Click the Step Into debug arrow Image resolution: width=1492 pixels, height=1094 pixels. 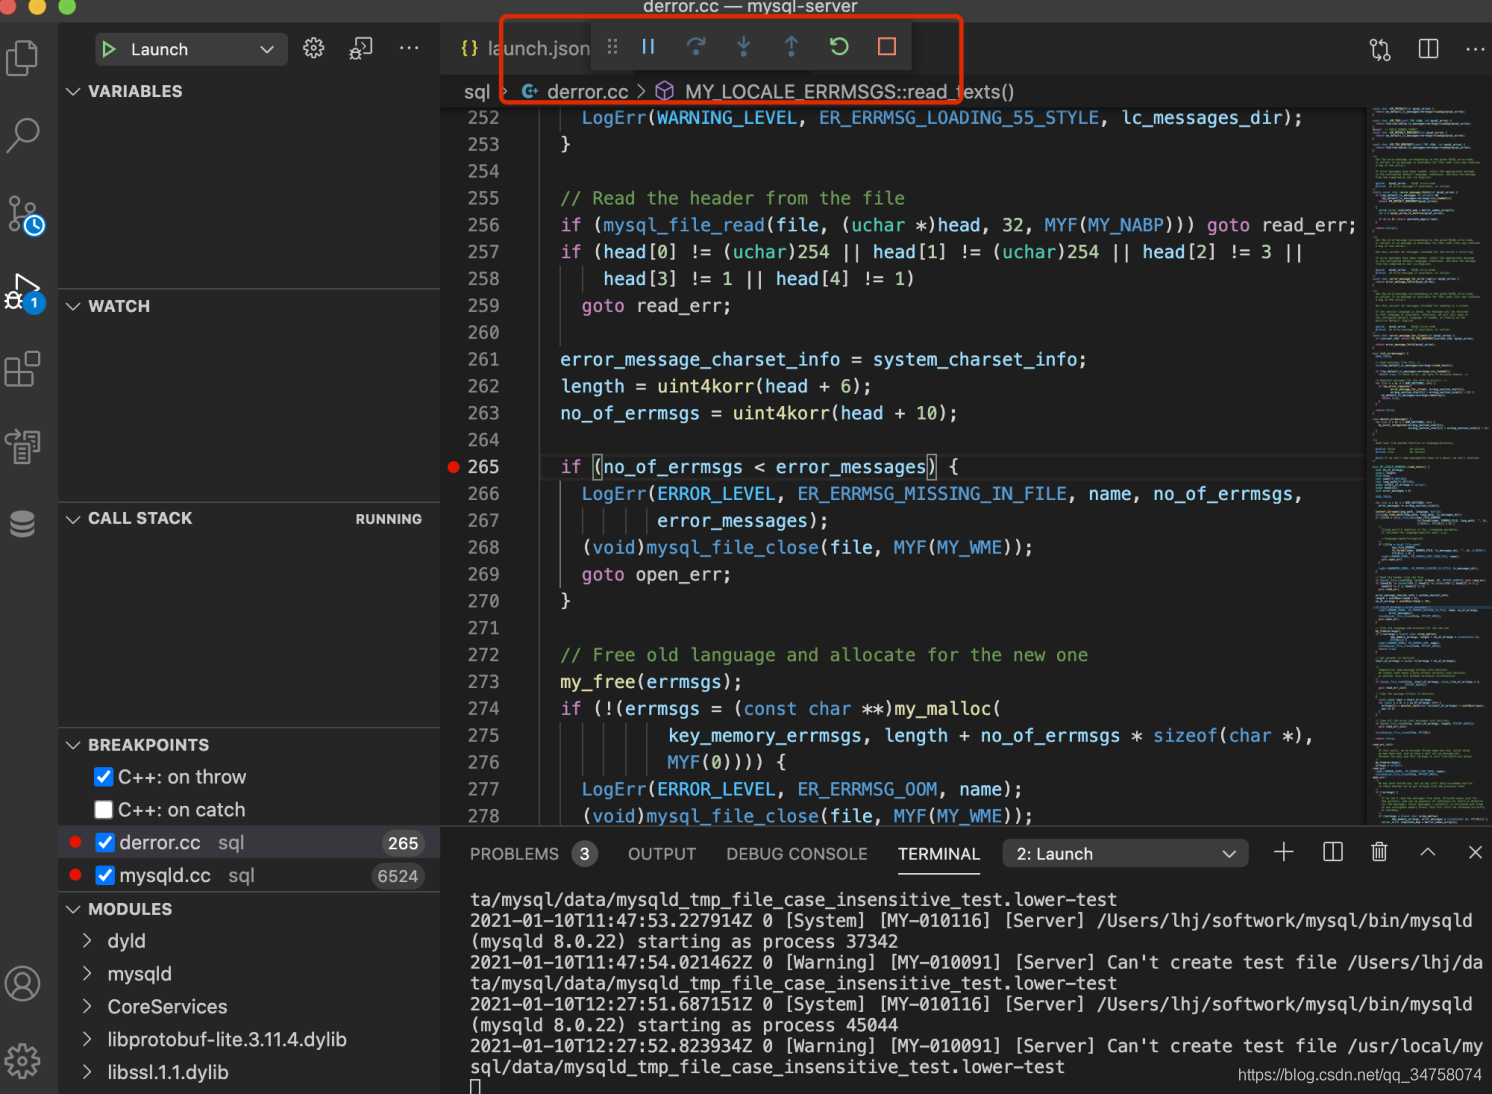coord(743,47)
